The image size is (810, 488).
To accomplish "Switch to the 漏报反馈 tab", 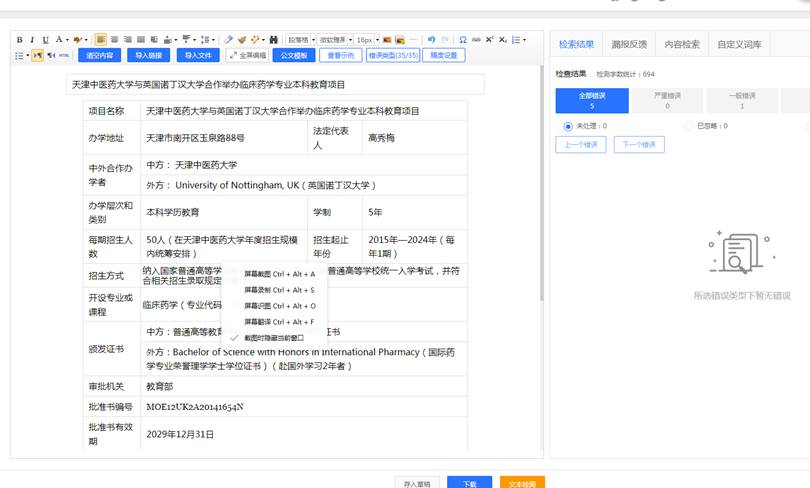I will 629,44.
